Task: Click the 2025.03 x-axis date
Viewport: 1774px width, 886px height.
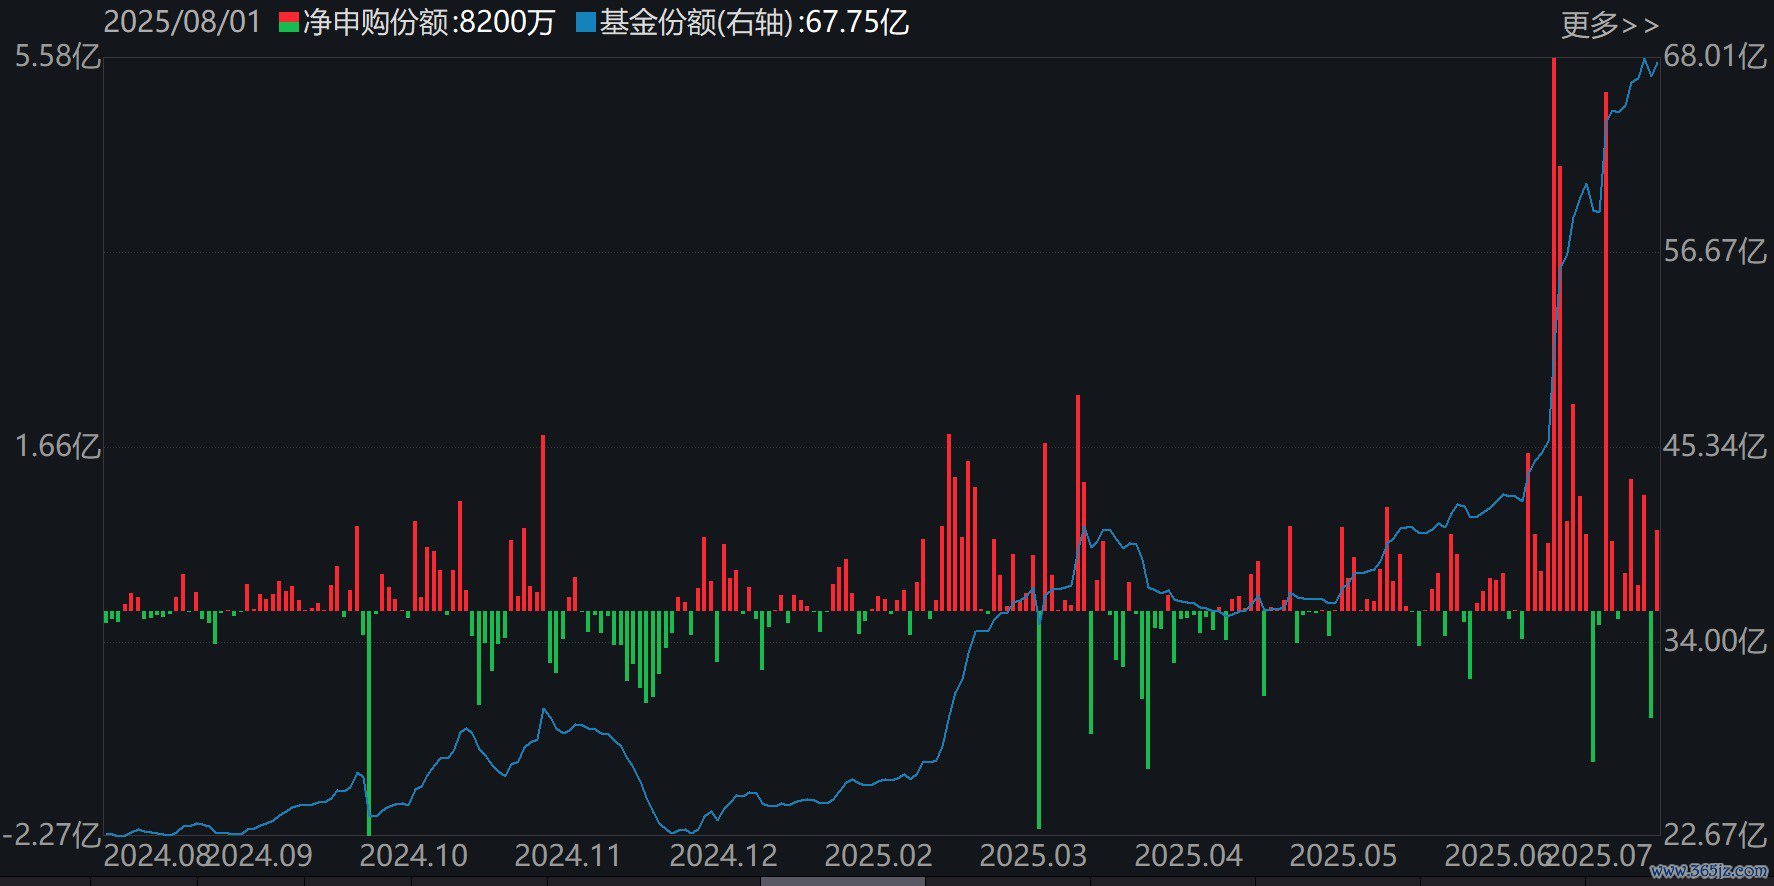Action: 1033,856
